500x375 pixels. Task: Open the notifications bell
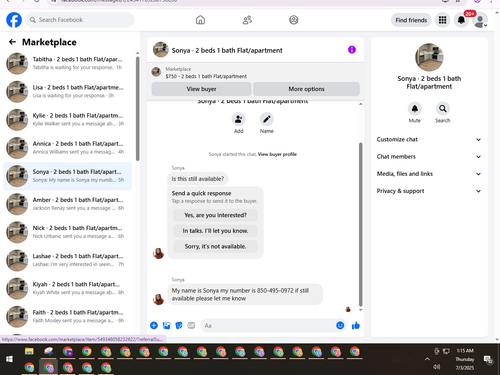point(461,20)
